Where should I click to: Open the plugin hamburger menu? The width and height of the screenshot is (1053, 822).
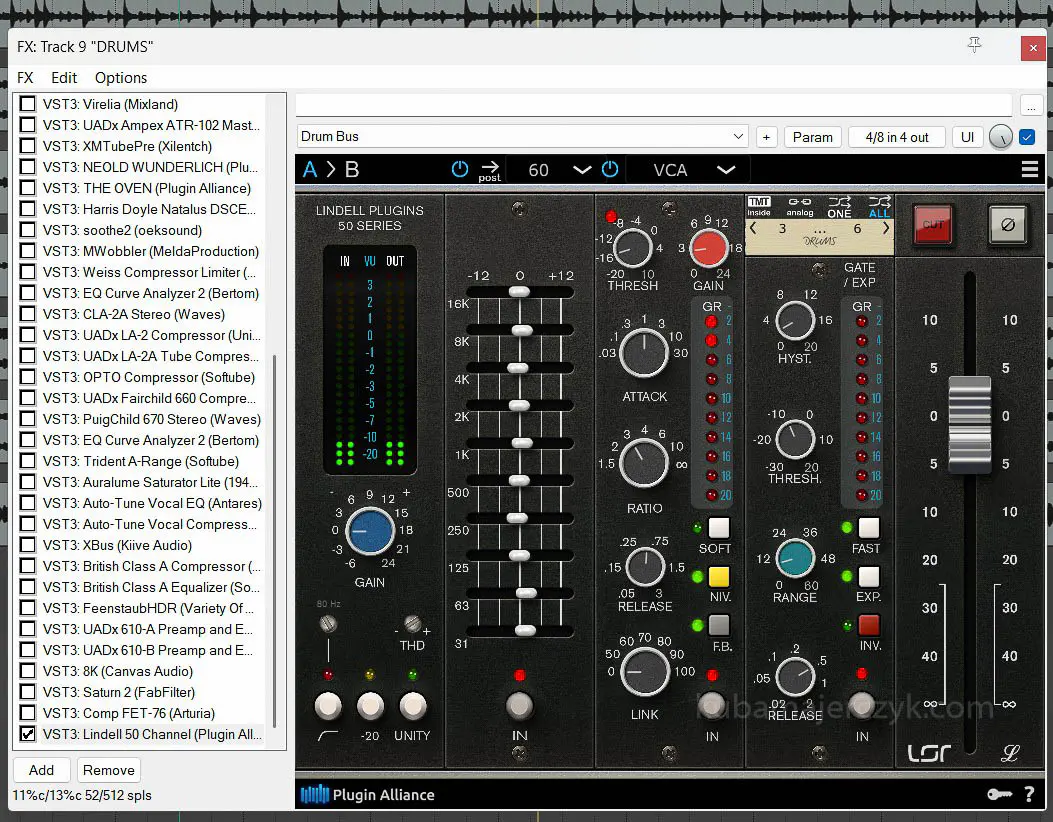point(1030,170)
